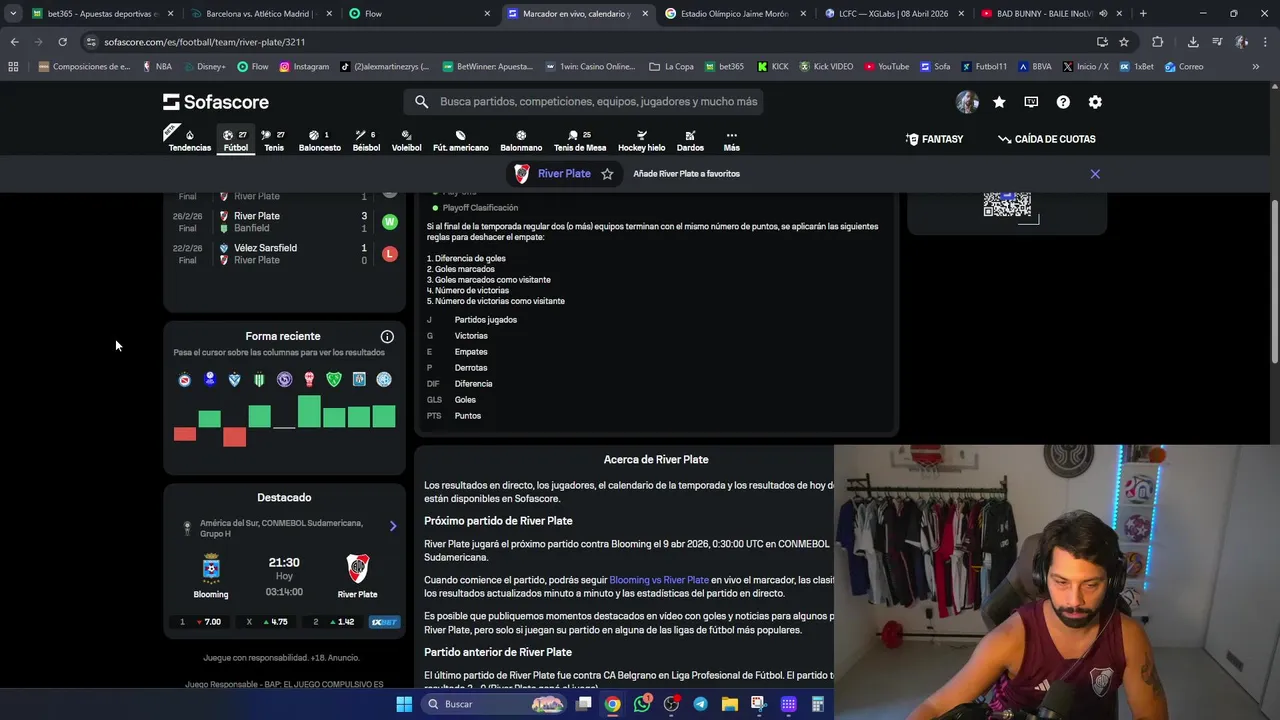Viewport: 1280px width, 720px height.
Task: Click the first red form bar
Action: 184,434
